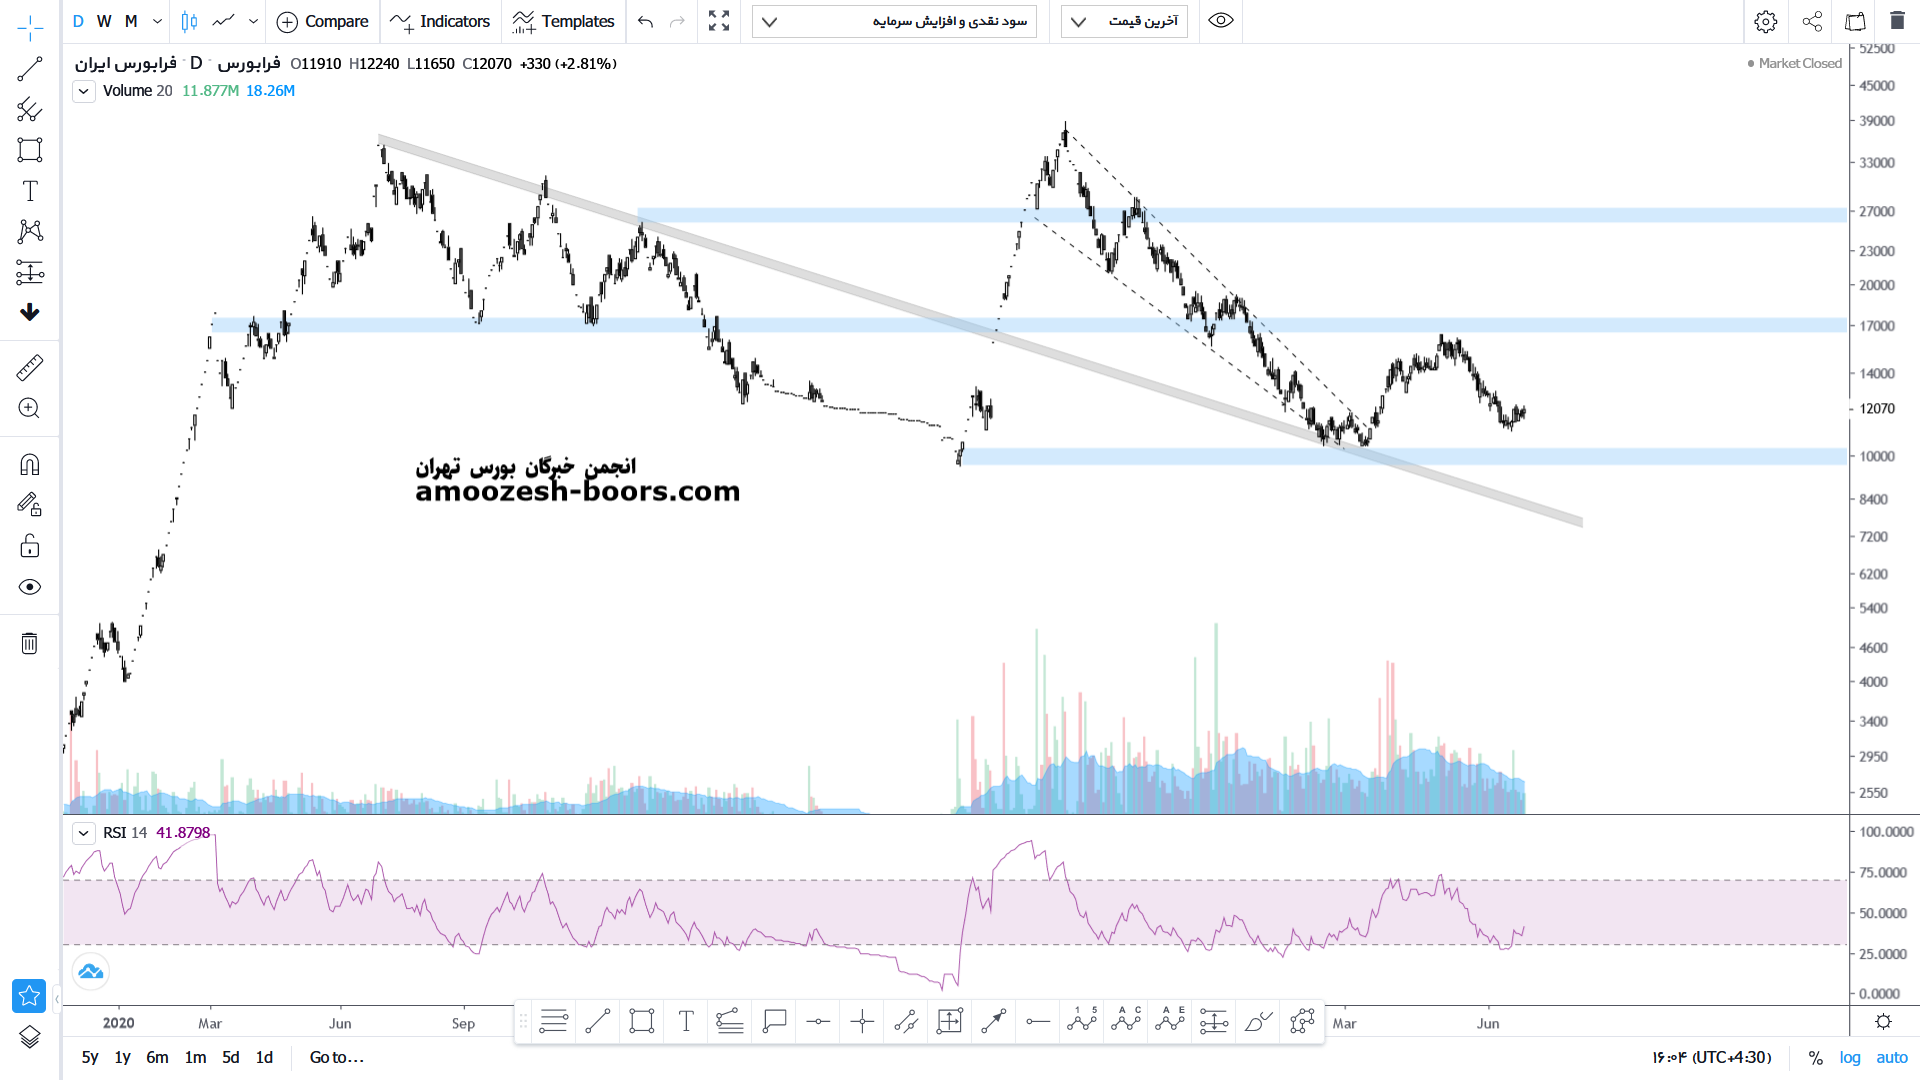Select the trend line tool in left sidebar

(30, 69)
